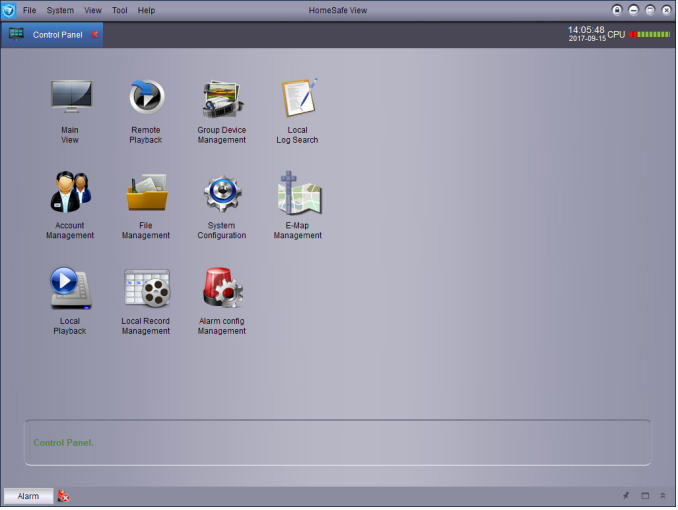Viewport: 678px width, 510px height.
Task: Open Local Record Management
Action: click(146, 288)
